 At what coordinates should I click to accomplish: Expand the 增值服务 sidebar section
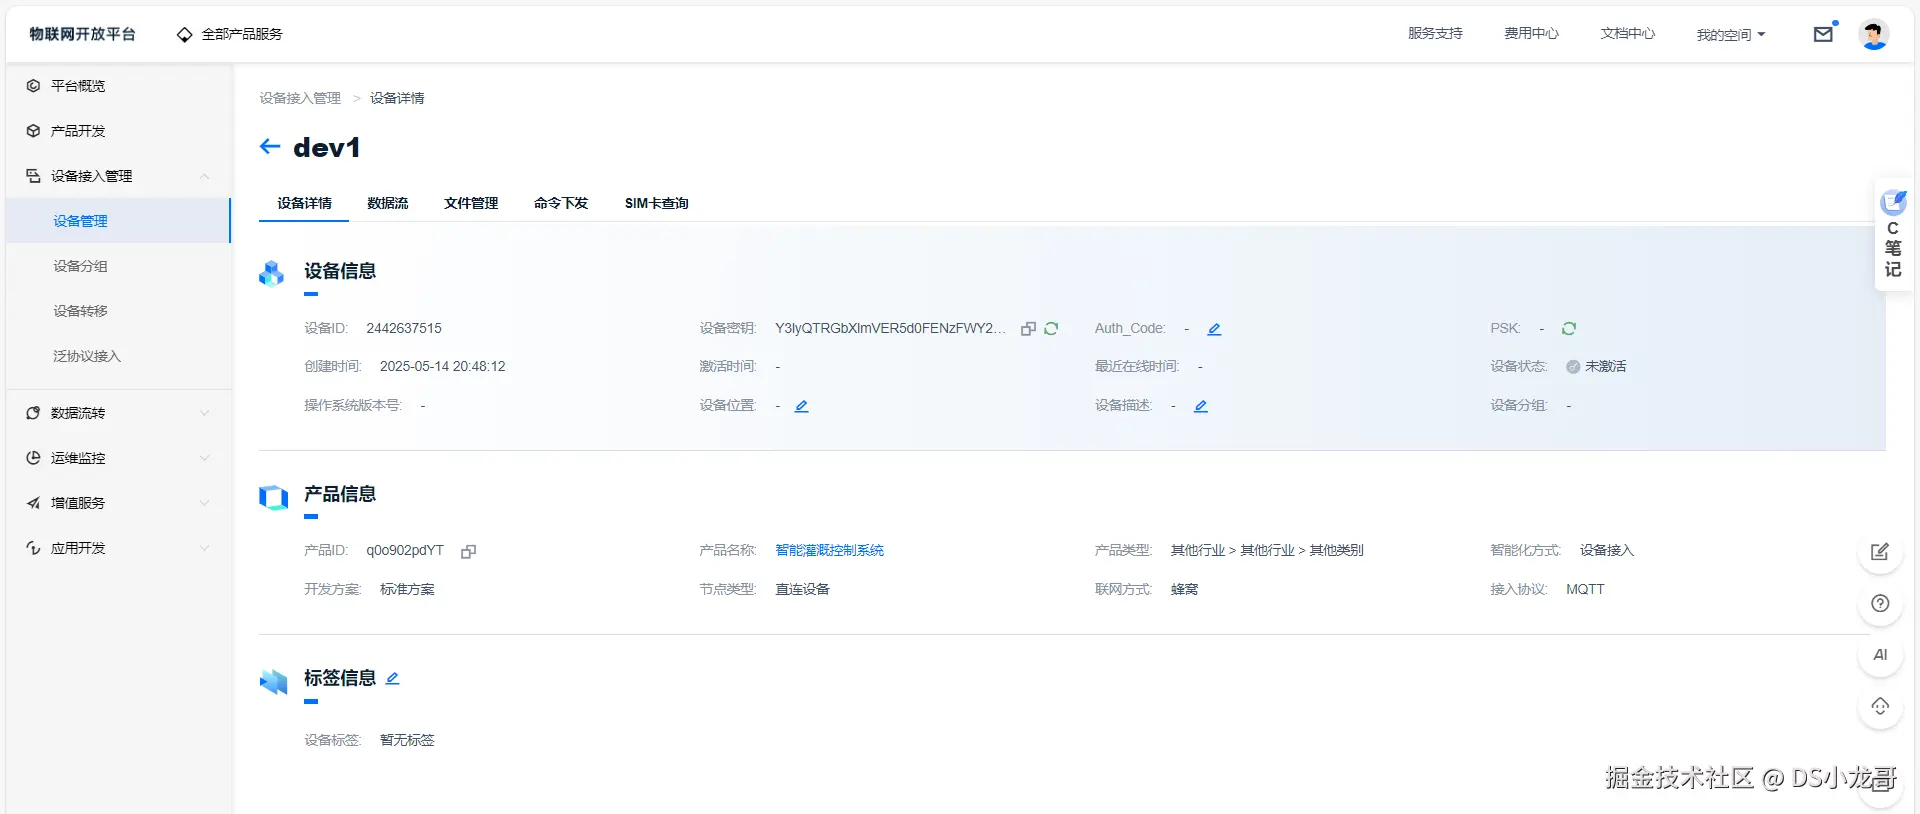(x=118, y=503)
